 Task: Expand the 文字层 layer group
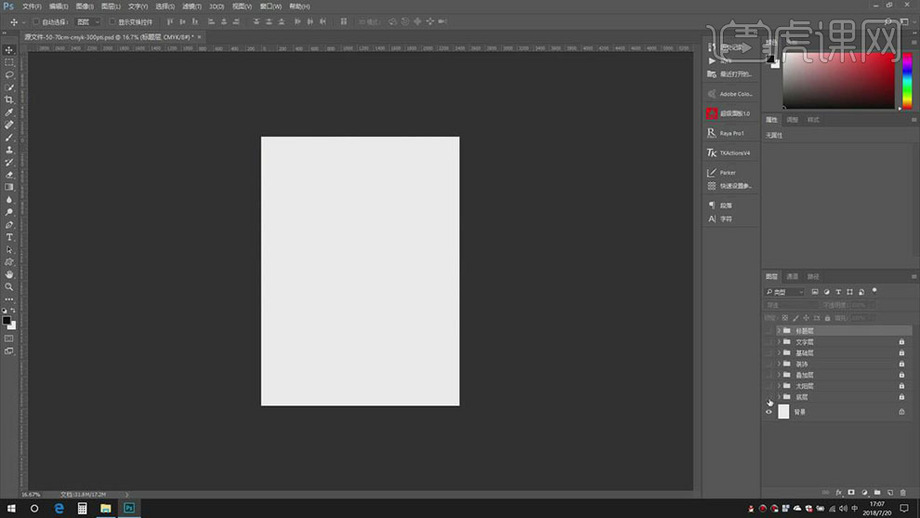[779, 342]
